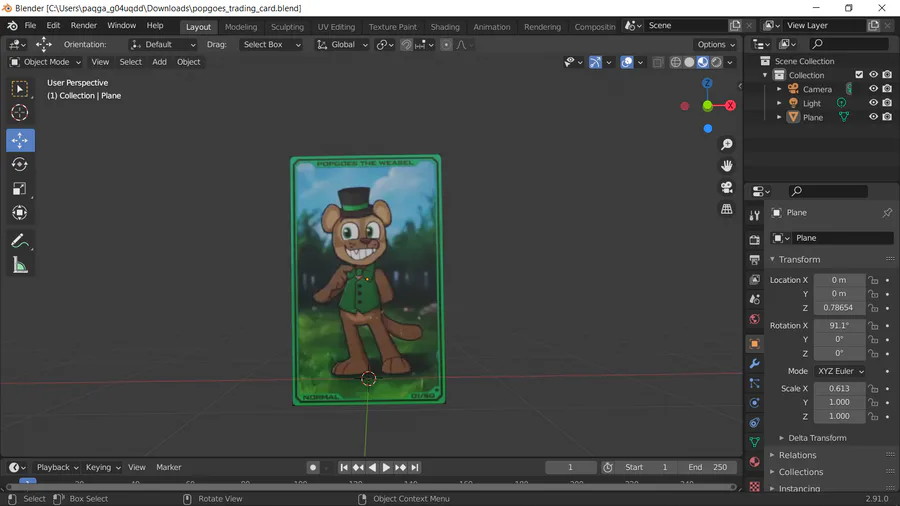This screenshot has width=900, height=506.
Task: Toggle auto keying record button
Action: coord(313,468)
